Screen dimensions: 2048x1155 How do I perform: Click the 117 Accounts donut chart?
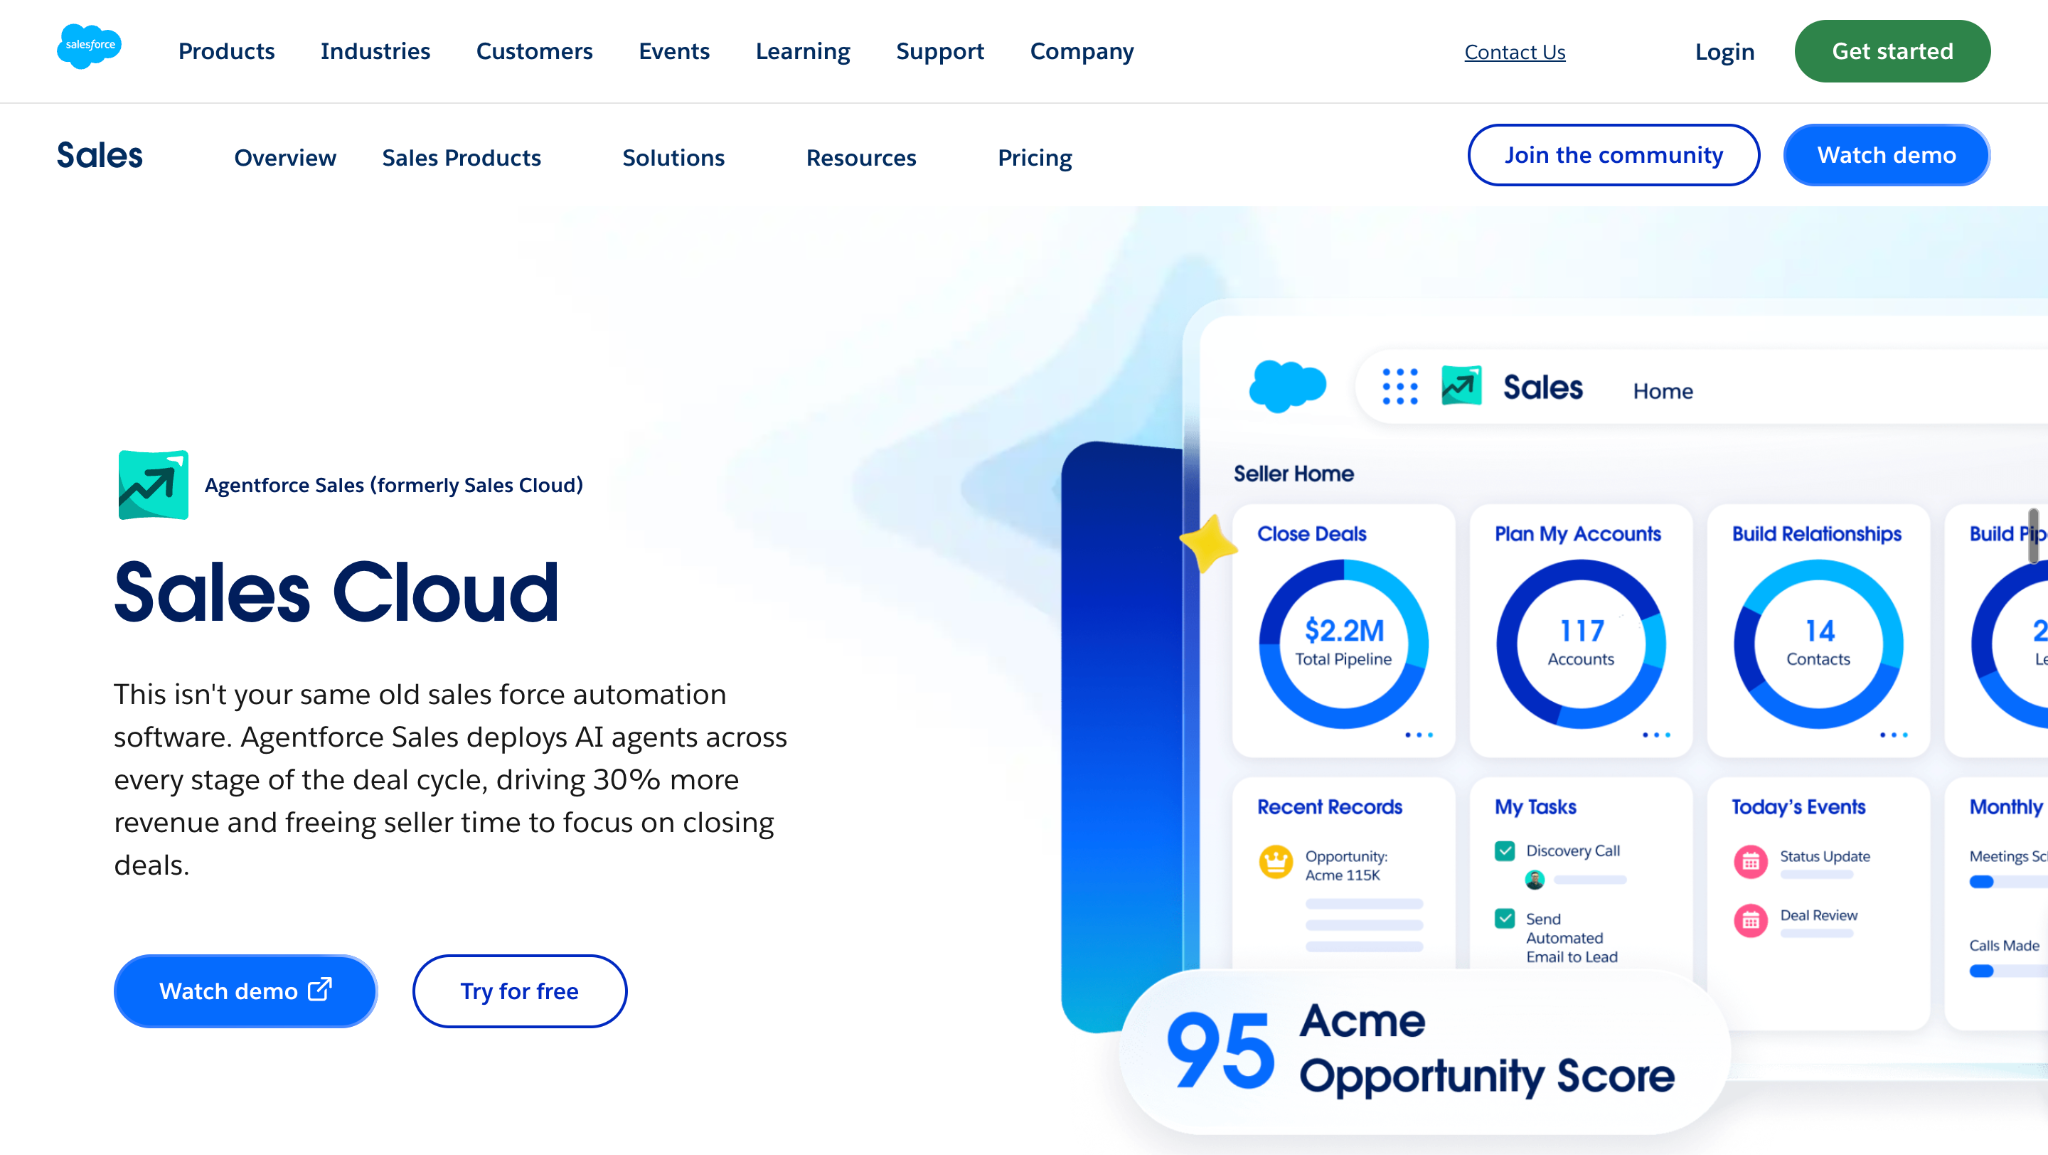point(1581,644)
